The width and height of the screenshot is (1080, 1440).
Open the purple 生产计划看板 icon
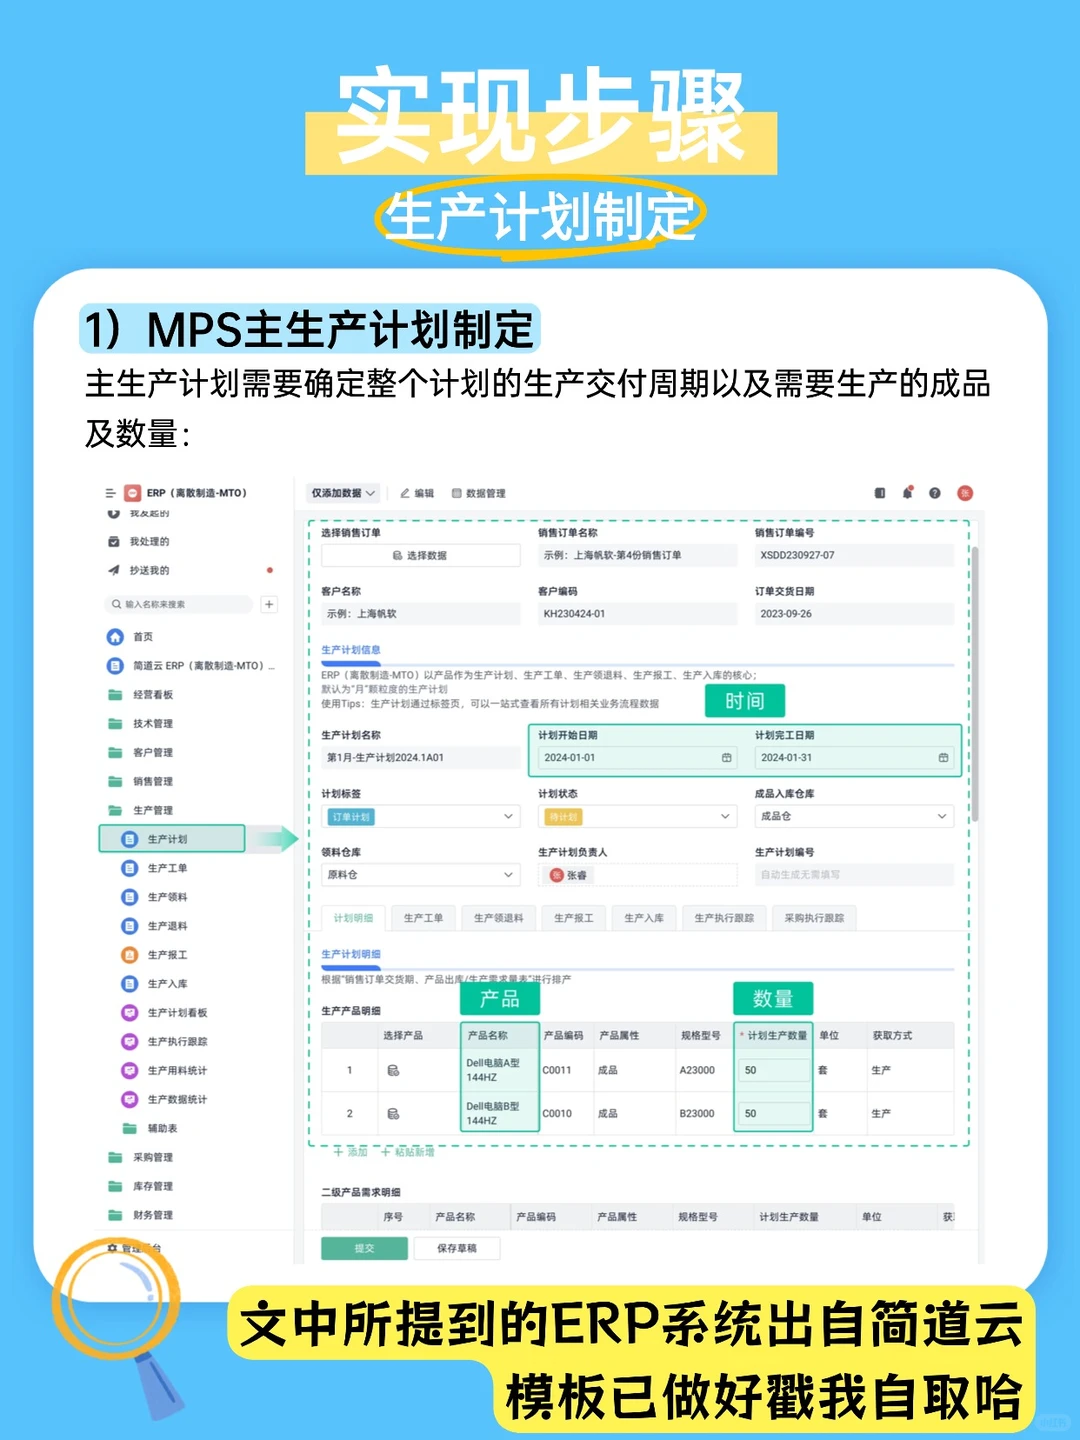pos(129,1013)
